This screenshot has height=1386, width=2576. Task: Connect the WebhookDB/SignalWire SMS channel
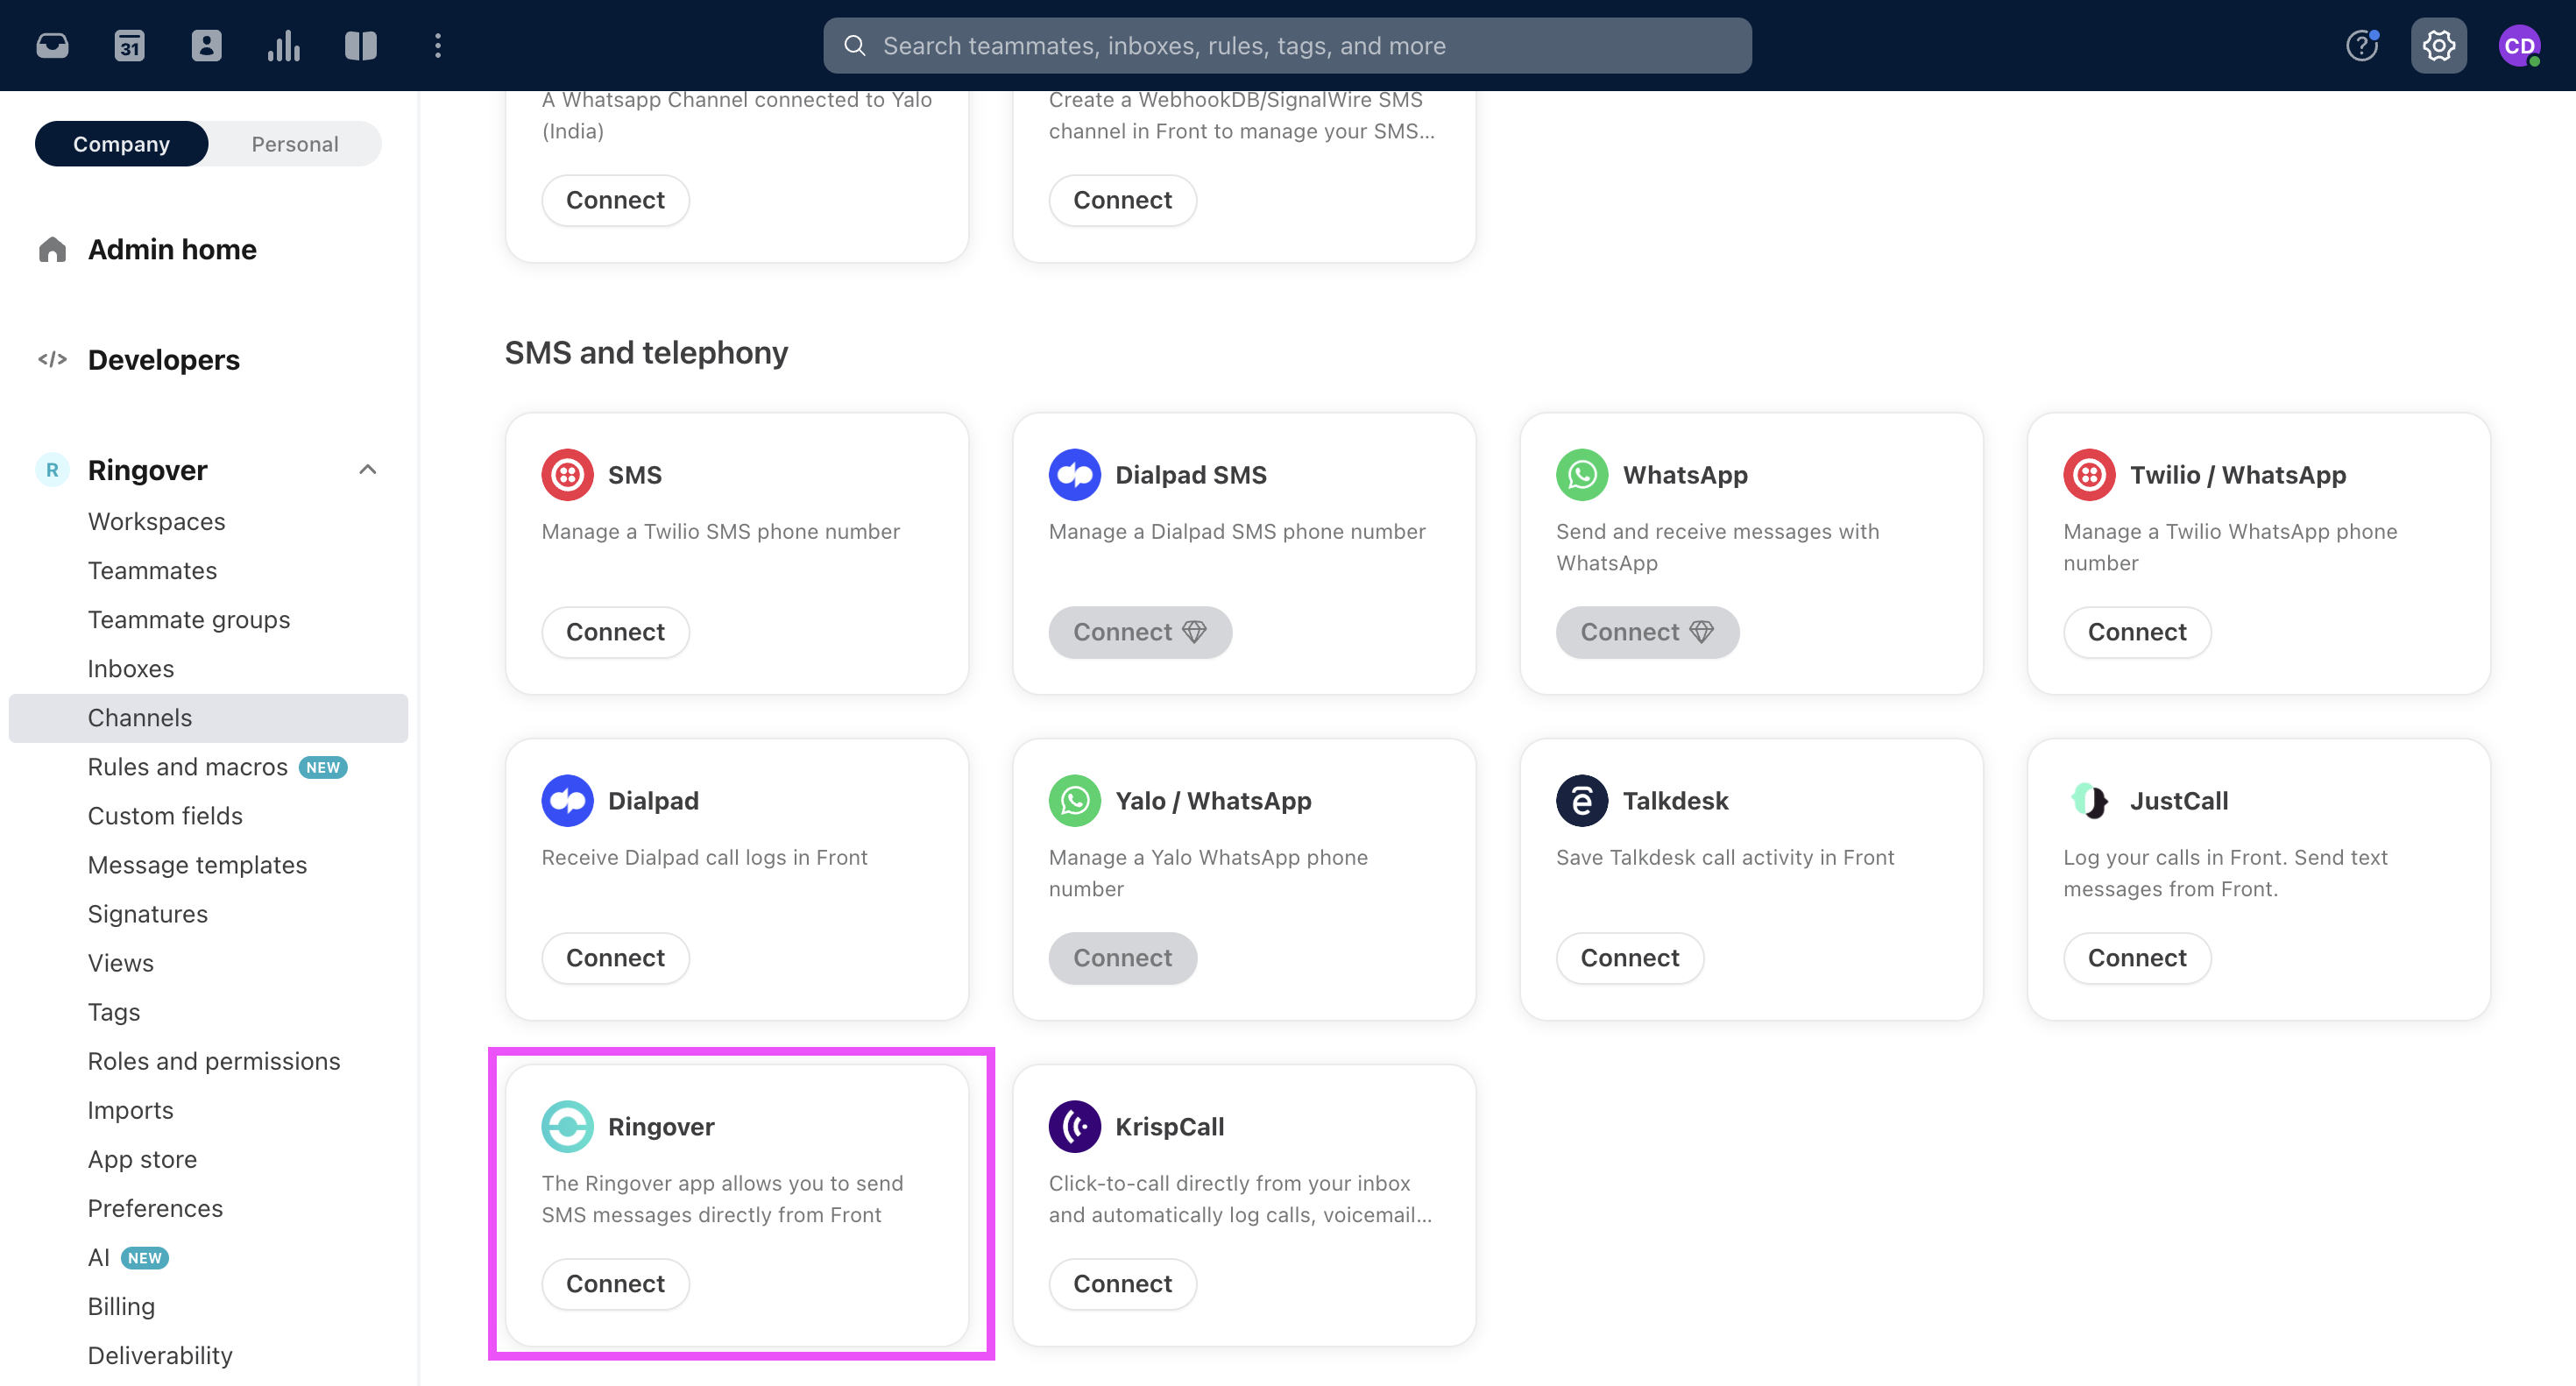(x=1122, y=200)
